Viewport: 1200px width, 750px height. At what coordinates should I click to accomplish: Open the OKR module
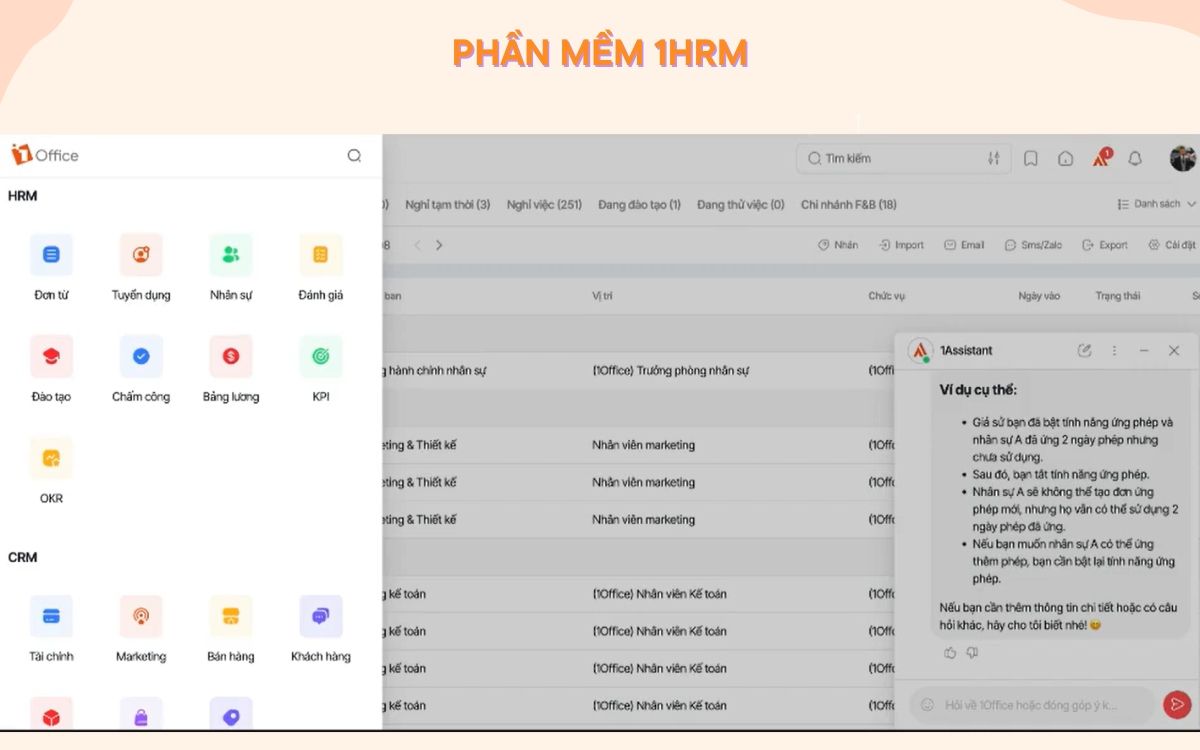(51, 470)
